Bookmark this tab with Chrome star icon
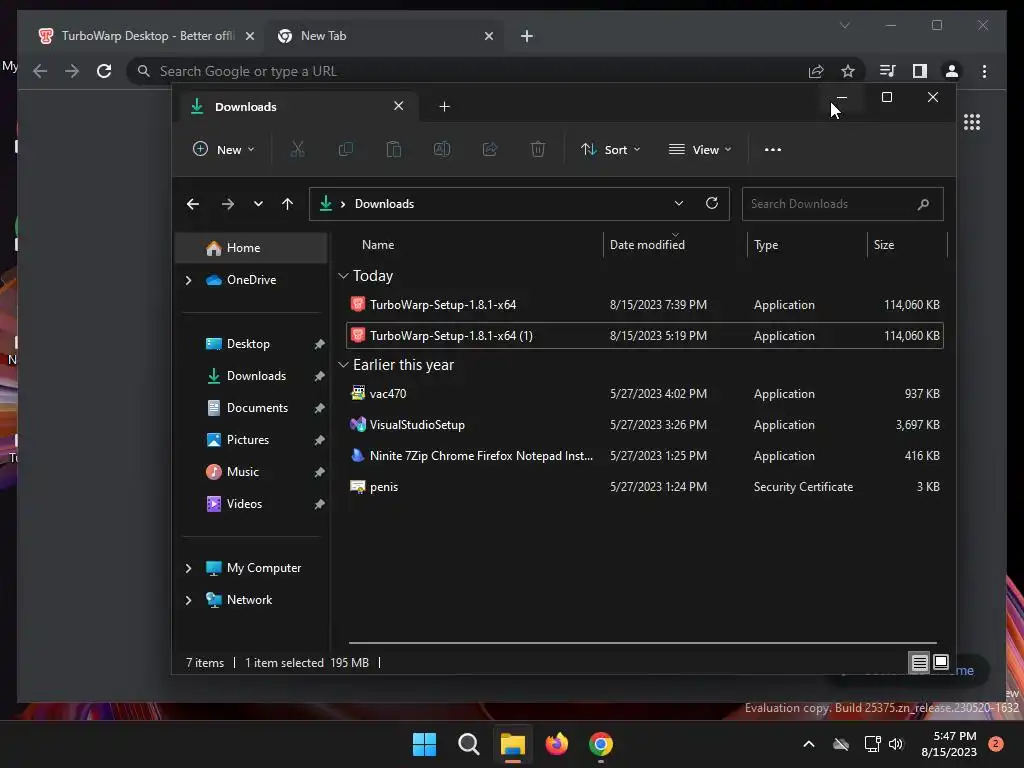The height and width of the screenshot is (768, 1024). 848,71
